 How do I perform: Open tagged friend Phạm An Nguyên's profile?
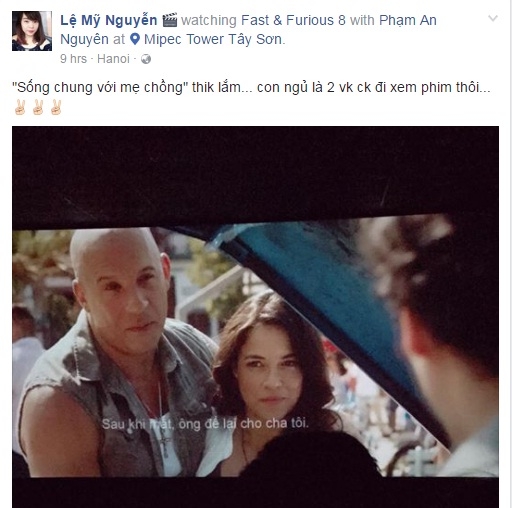[x=248, y=30]
